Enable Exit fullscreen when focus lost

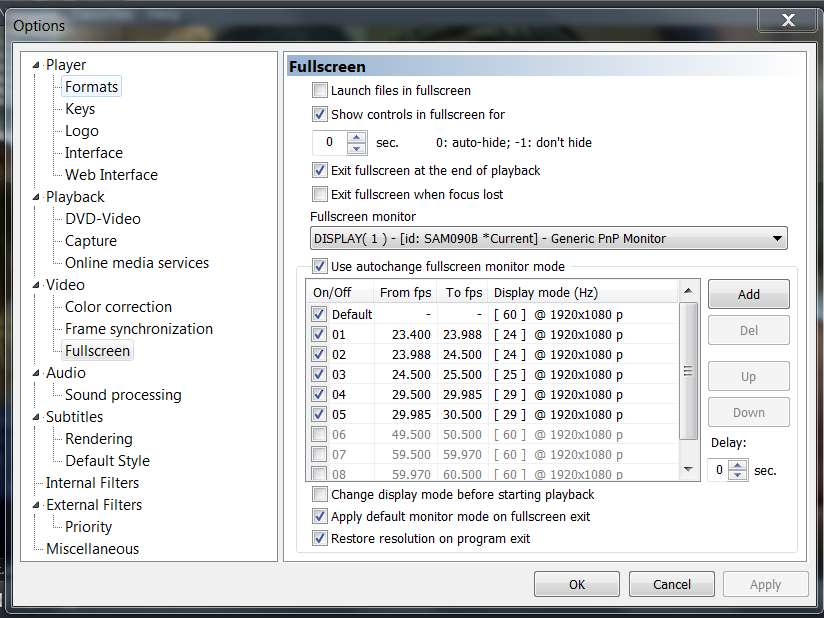(320, 194)
